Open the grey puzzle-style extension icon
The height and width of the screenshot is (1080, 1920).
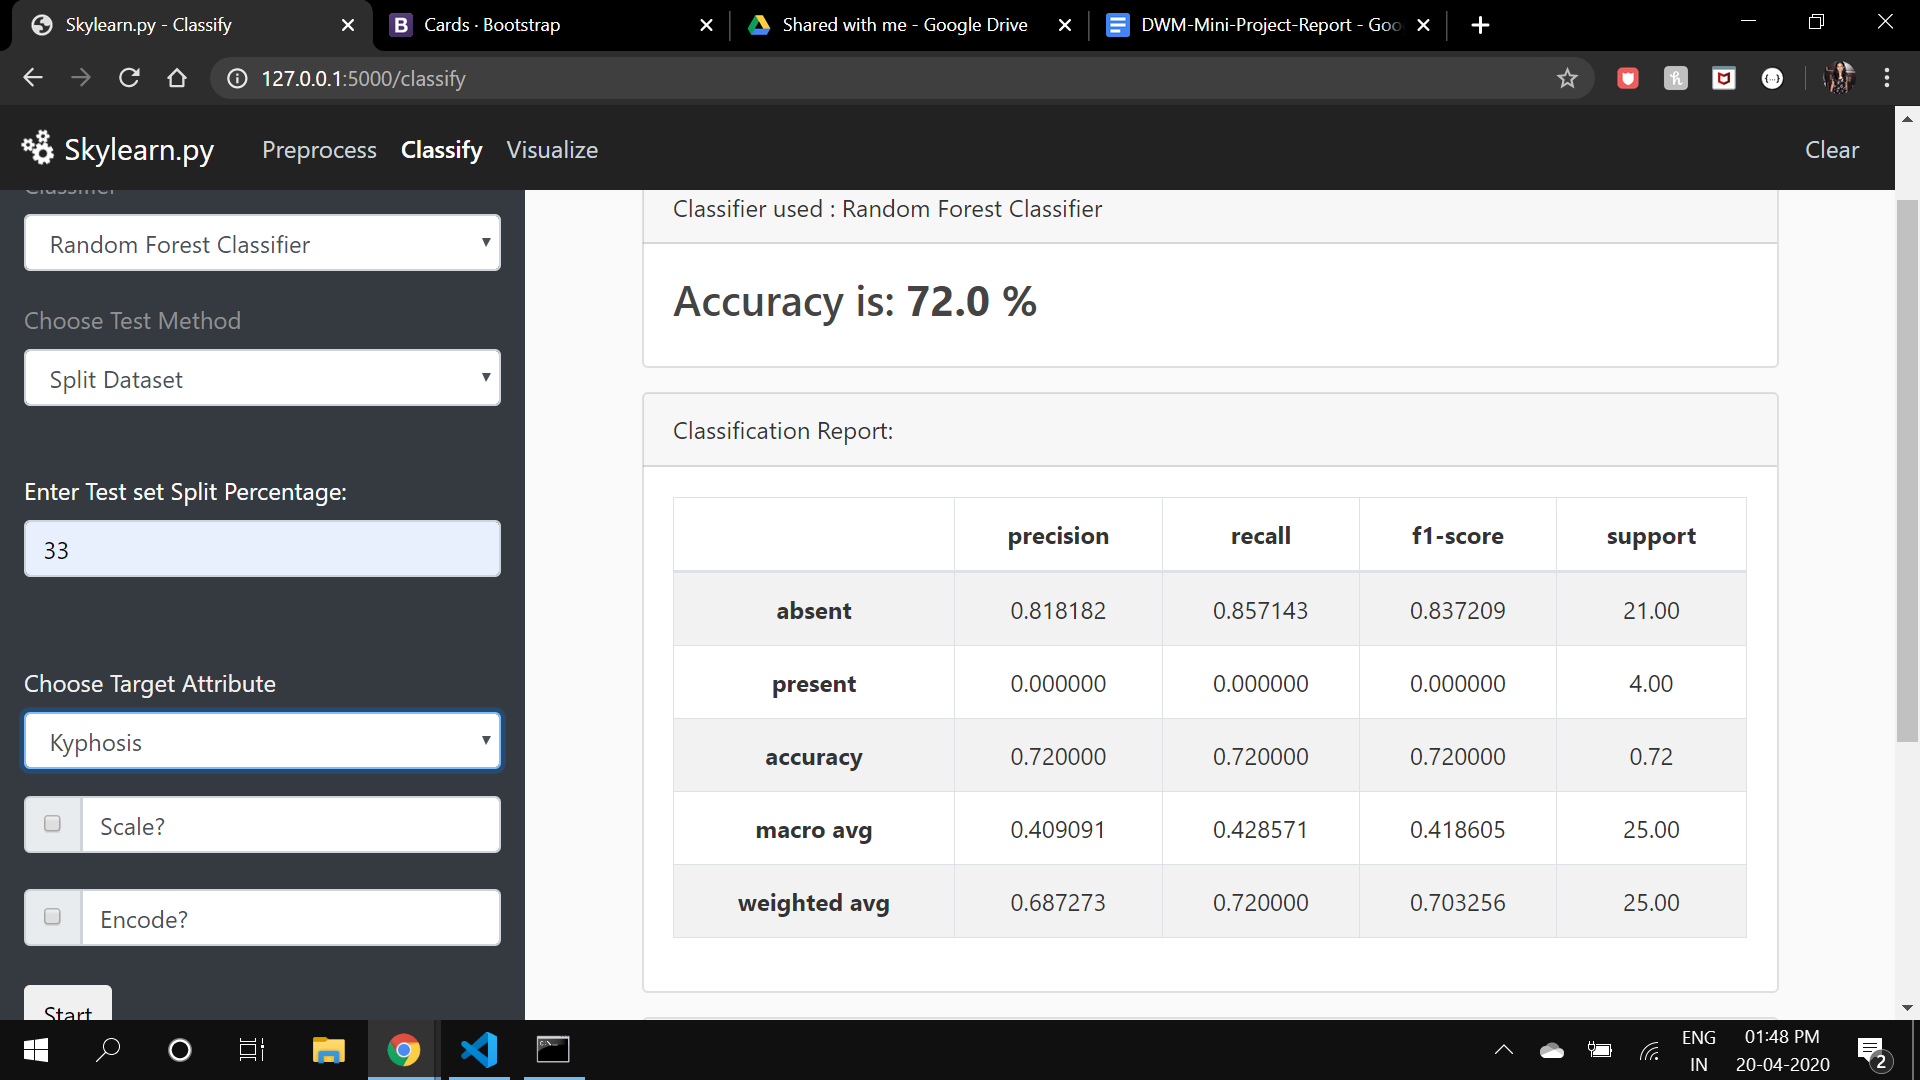click(1676, 78)
